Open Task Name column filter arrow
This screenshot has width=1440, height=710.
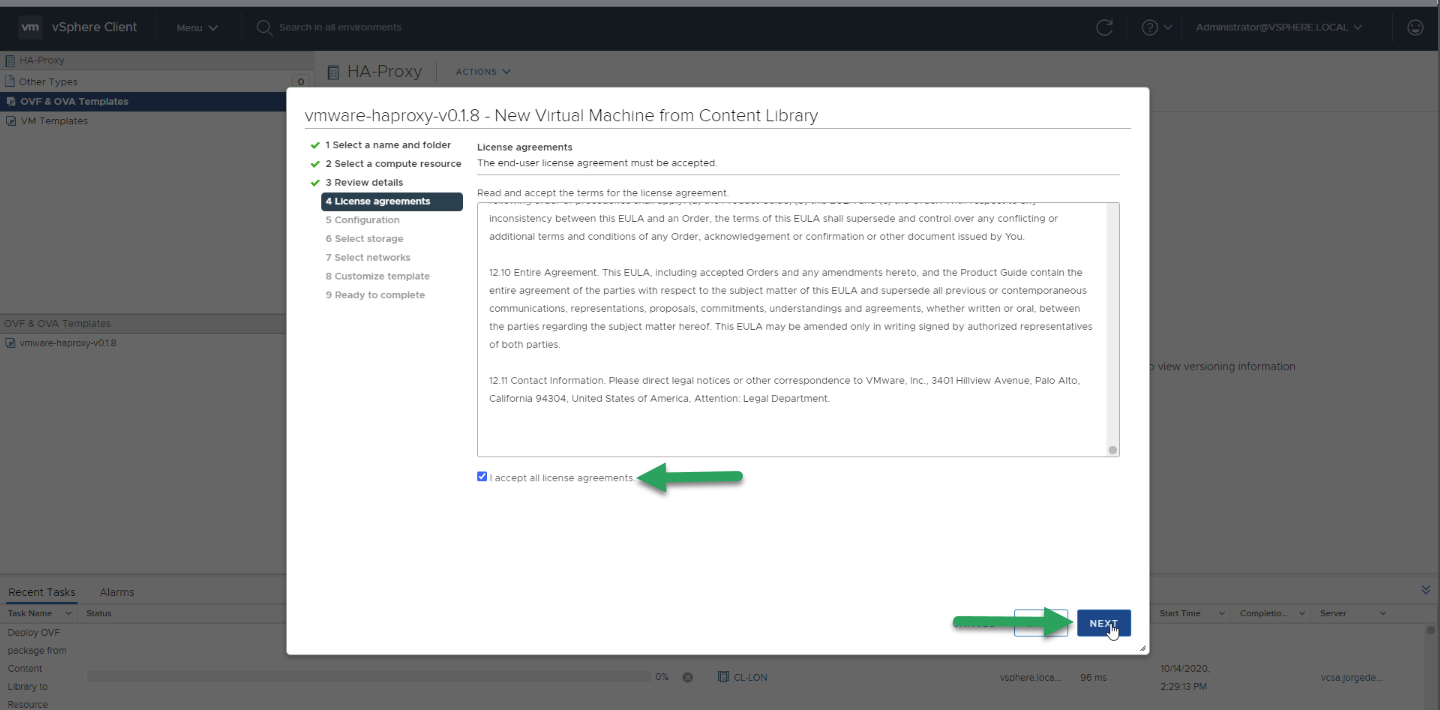tap(68, 613)
